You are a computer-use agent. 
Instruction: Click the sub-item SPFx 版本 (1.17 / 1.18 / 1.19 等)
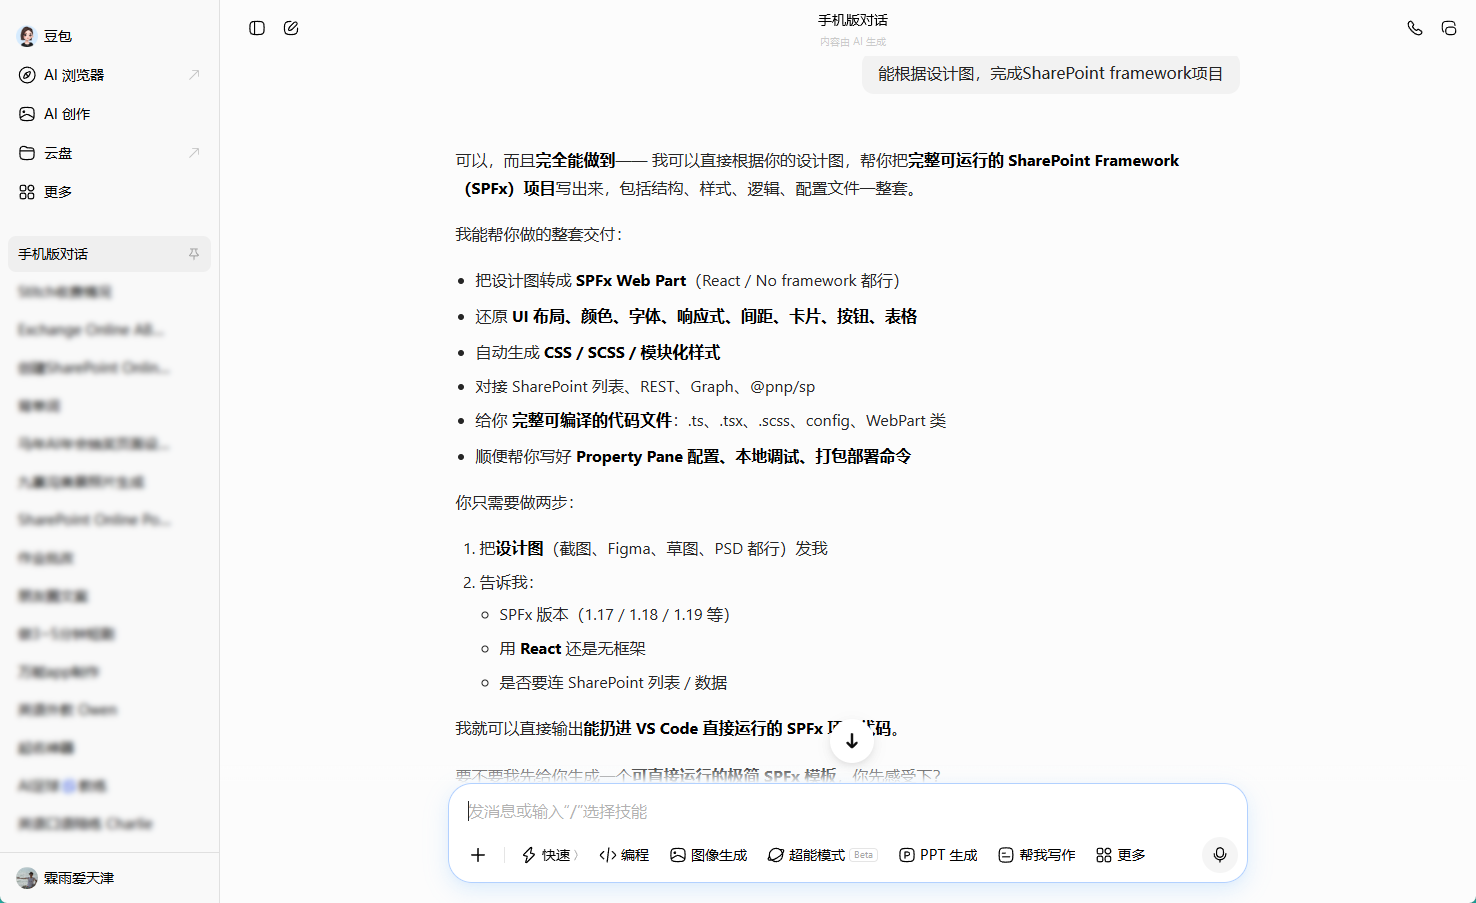click(615, 615)
